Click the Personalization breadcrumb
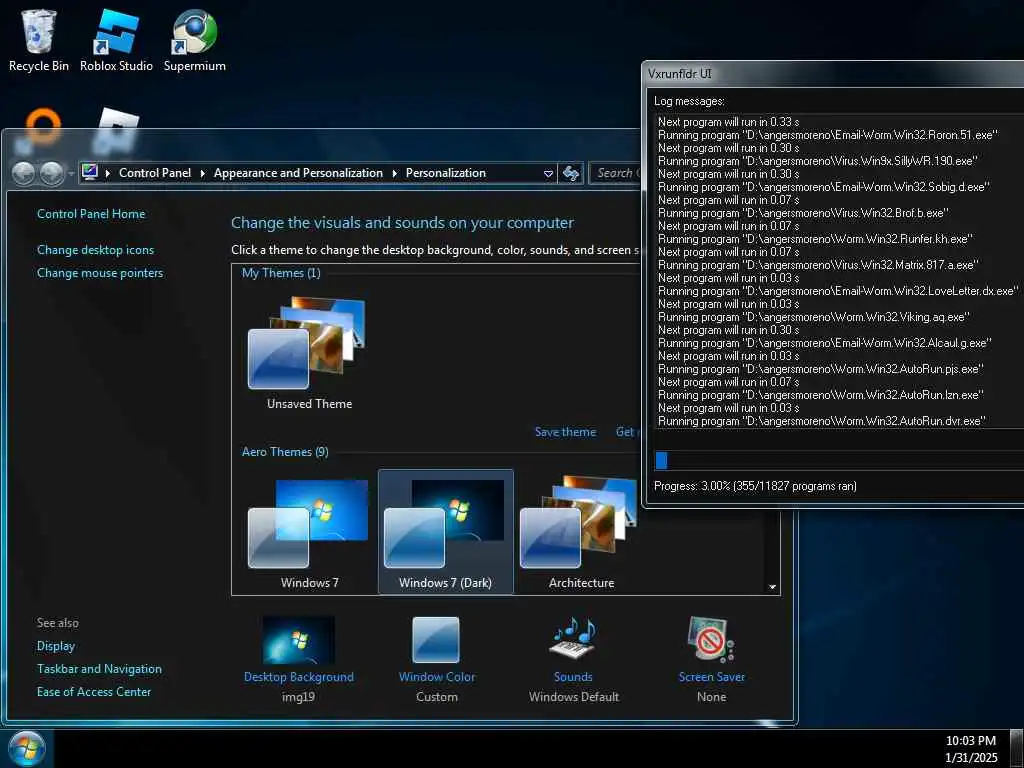 point(445,173)
